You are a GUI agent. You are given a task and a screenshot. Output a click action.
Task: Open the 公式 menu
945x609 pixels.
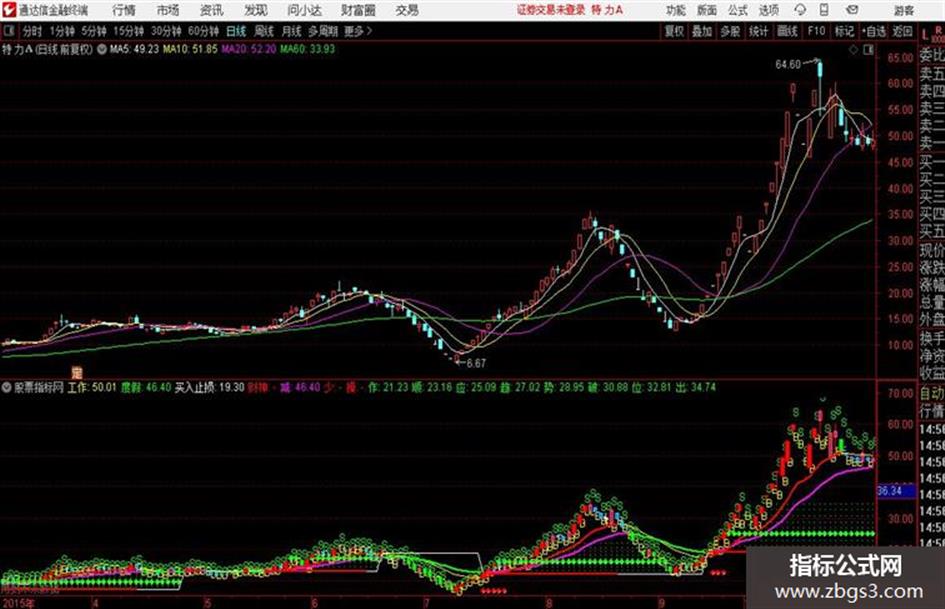(737, 10)
